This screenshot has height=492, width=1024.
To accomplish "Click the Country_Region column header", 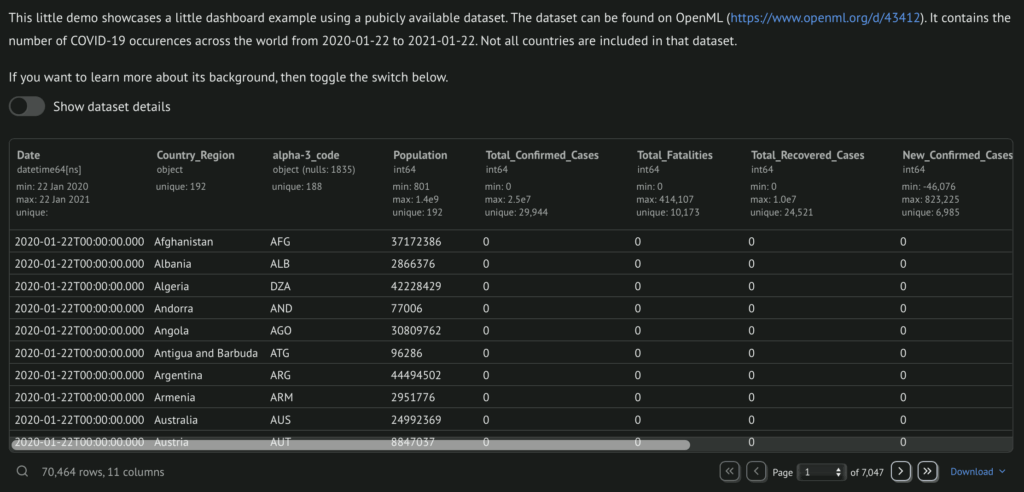I will pyautogui.click(x=195, y=155).
